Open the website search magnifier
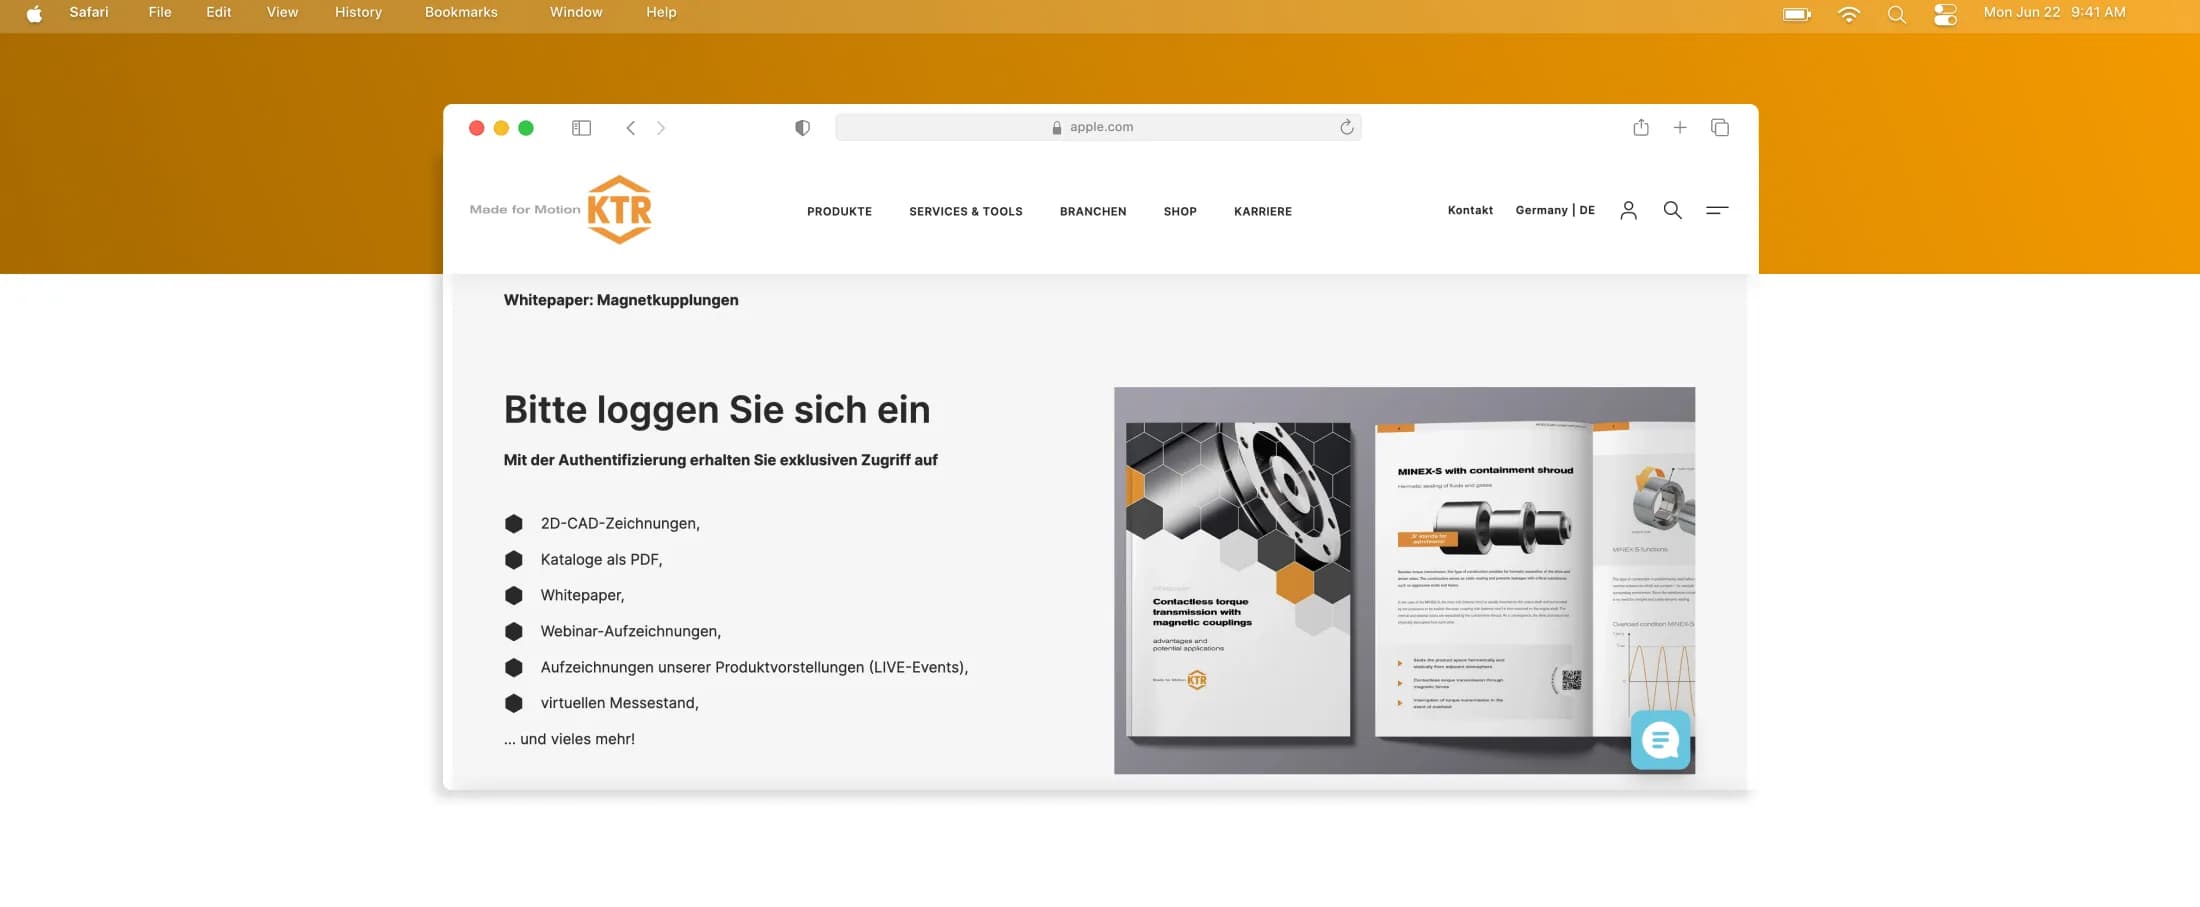 [1672, 210]
